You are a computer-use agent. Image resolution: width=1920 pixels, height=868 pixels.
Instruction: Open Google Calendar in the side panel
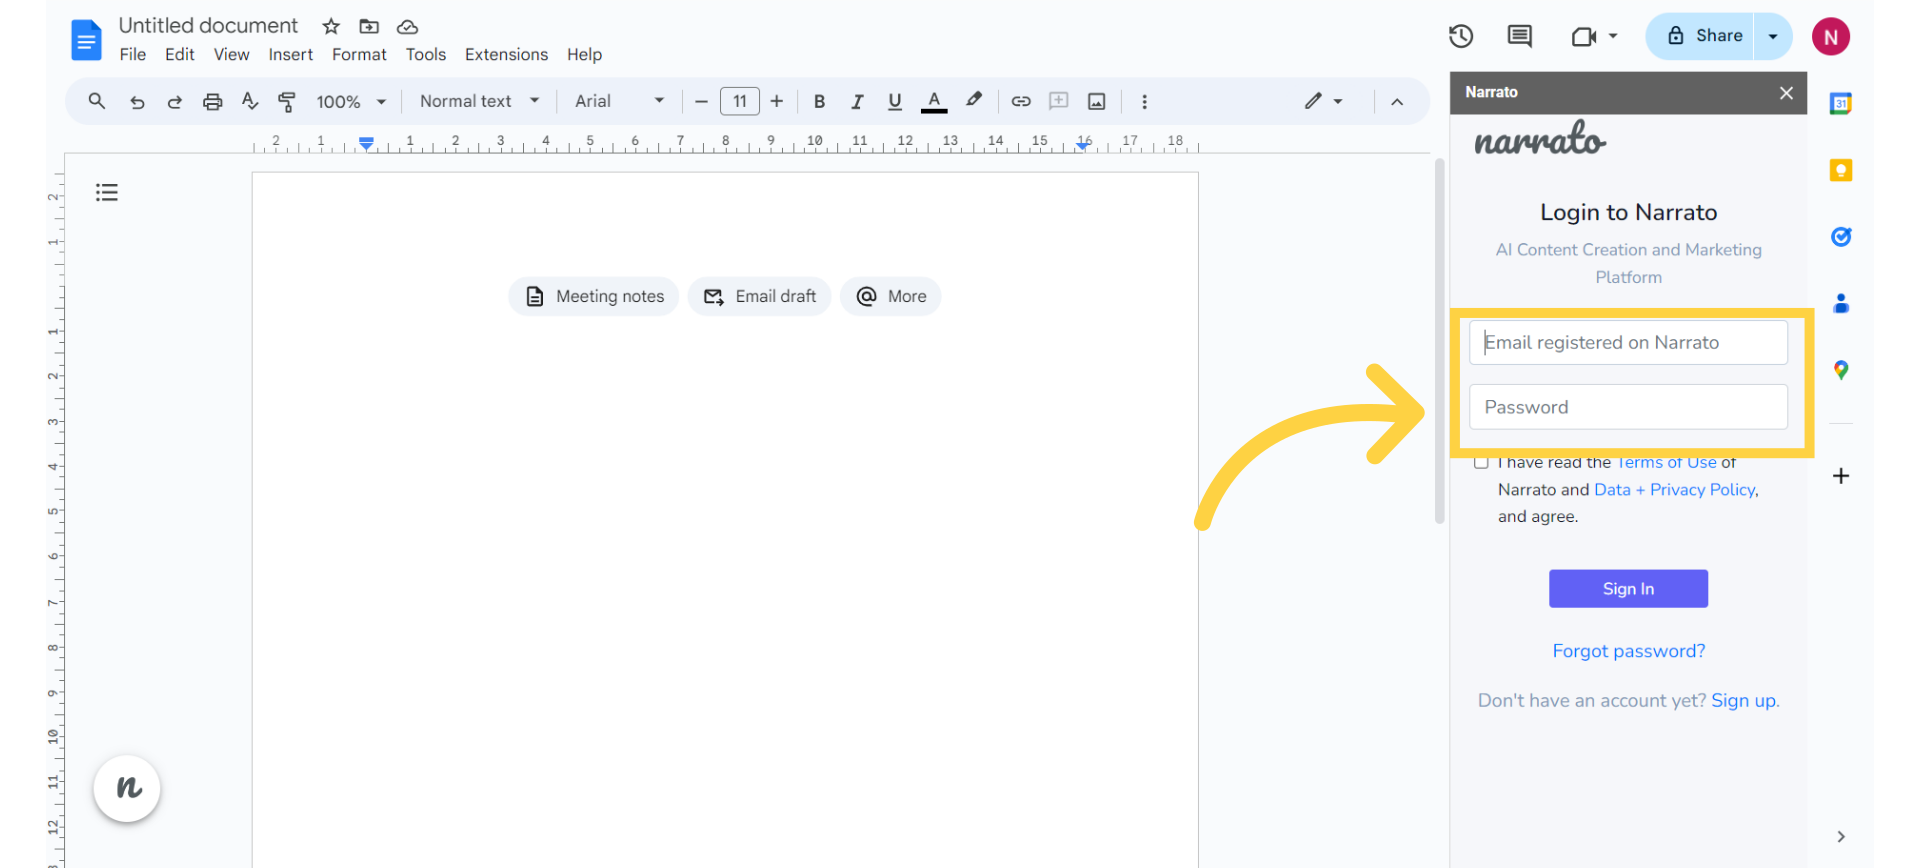pos(1841,103)
